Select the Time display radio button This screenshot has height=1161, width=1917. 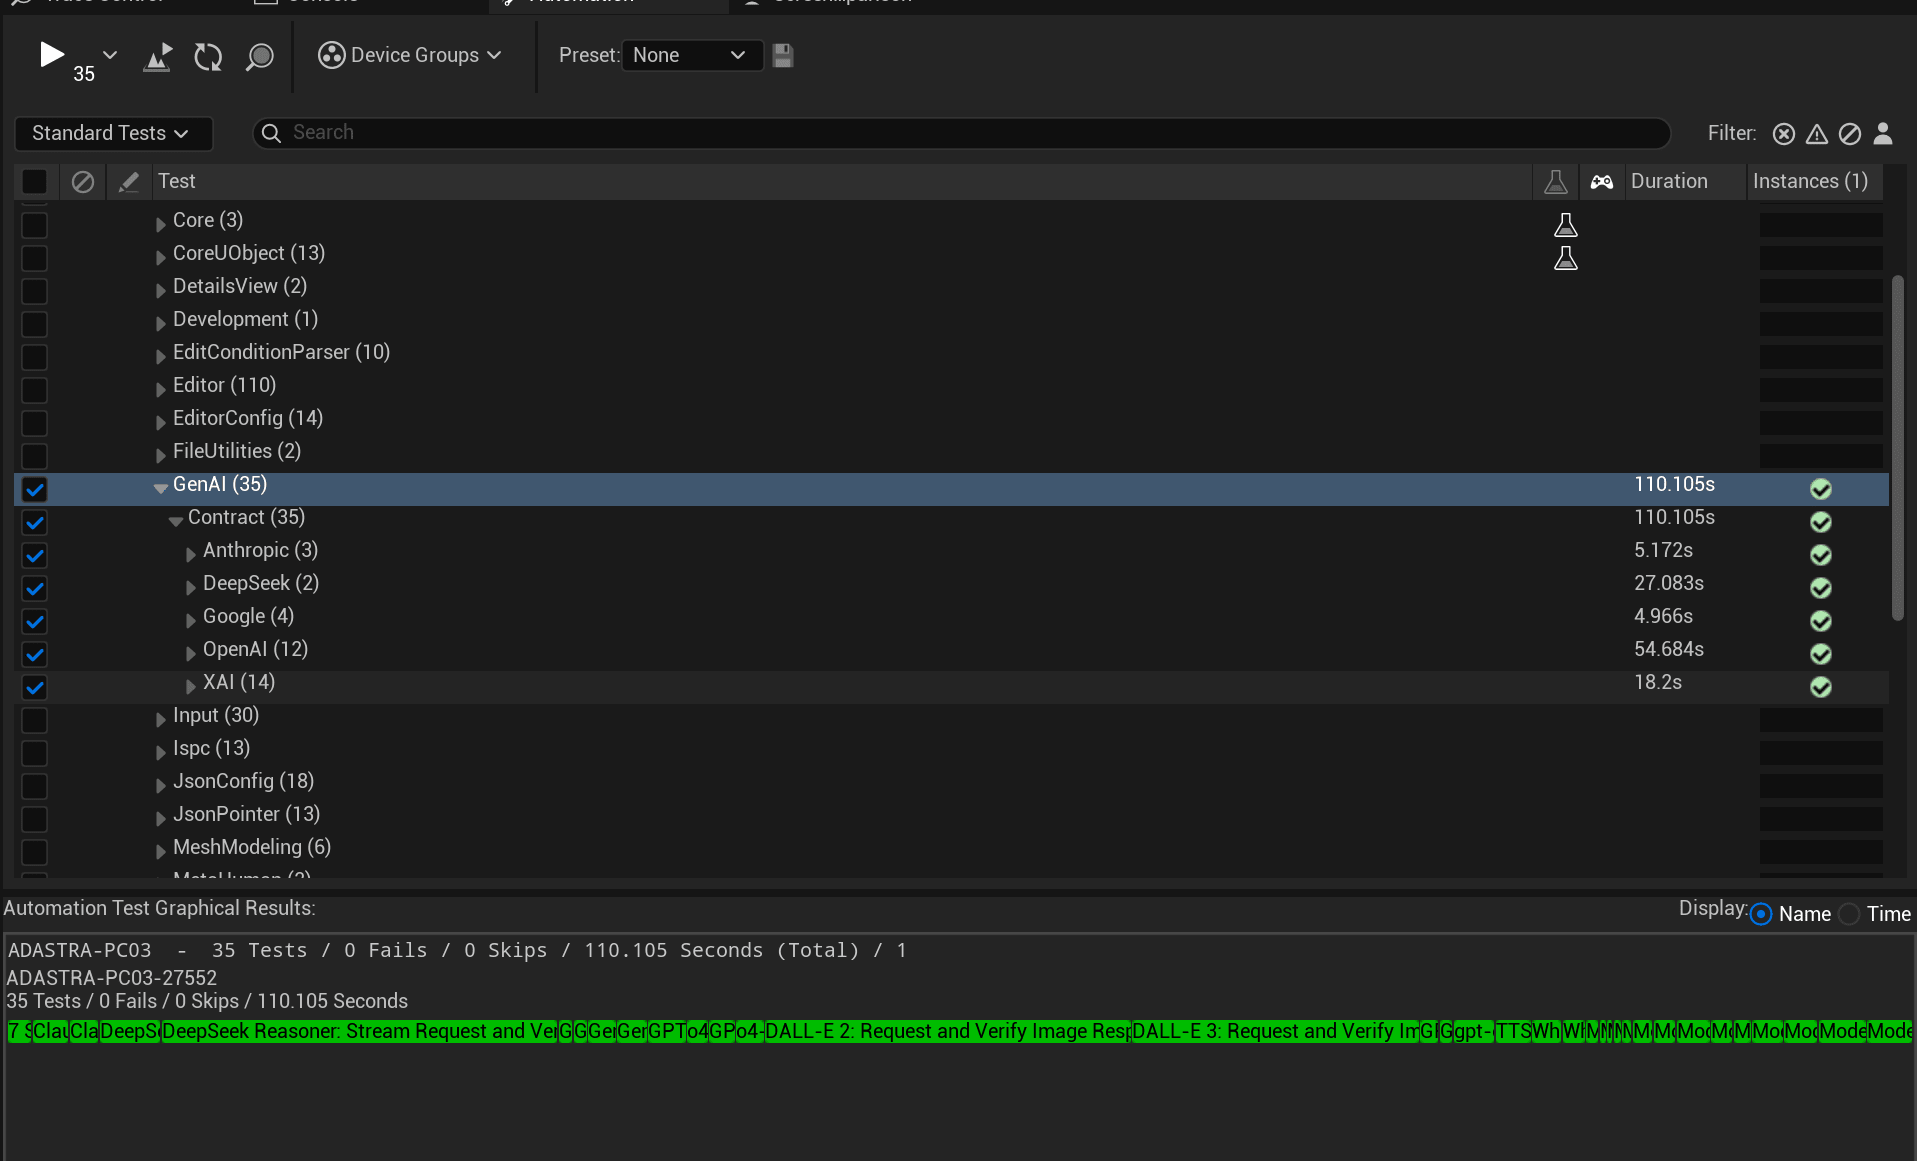(x=1849, y=914)
